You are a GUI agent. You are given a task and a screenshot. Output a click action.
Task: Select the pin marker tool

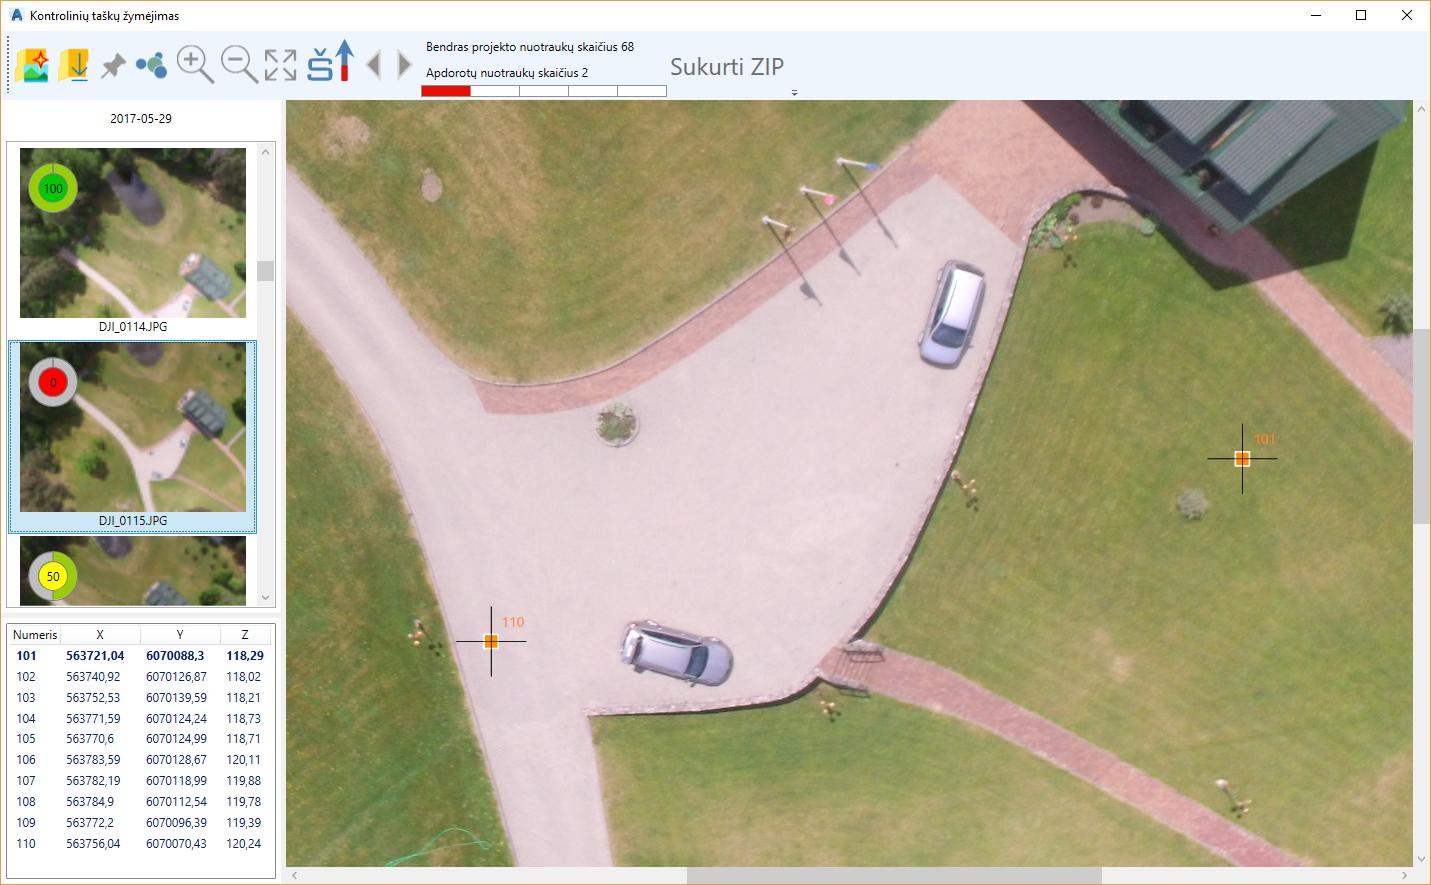(x=113, y=66)
